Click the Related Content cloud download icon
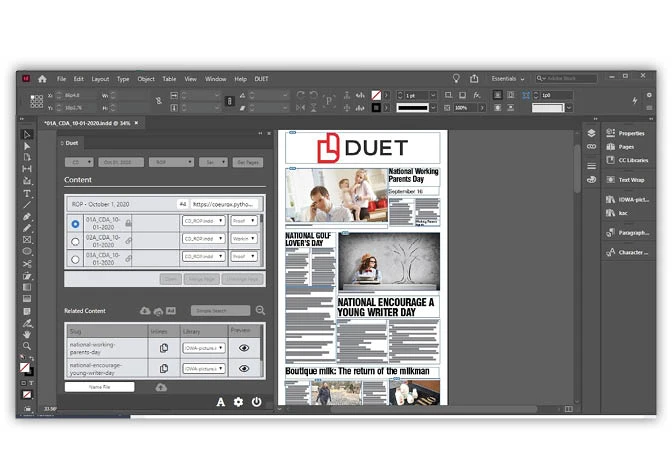The image size is (672, 462). click(145, 311)
